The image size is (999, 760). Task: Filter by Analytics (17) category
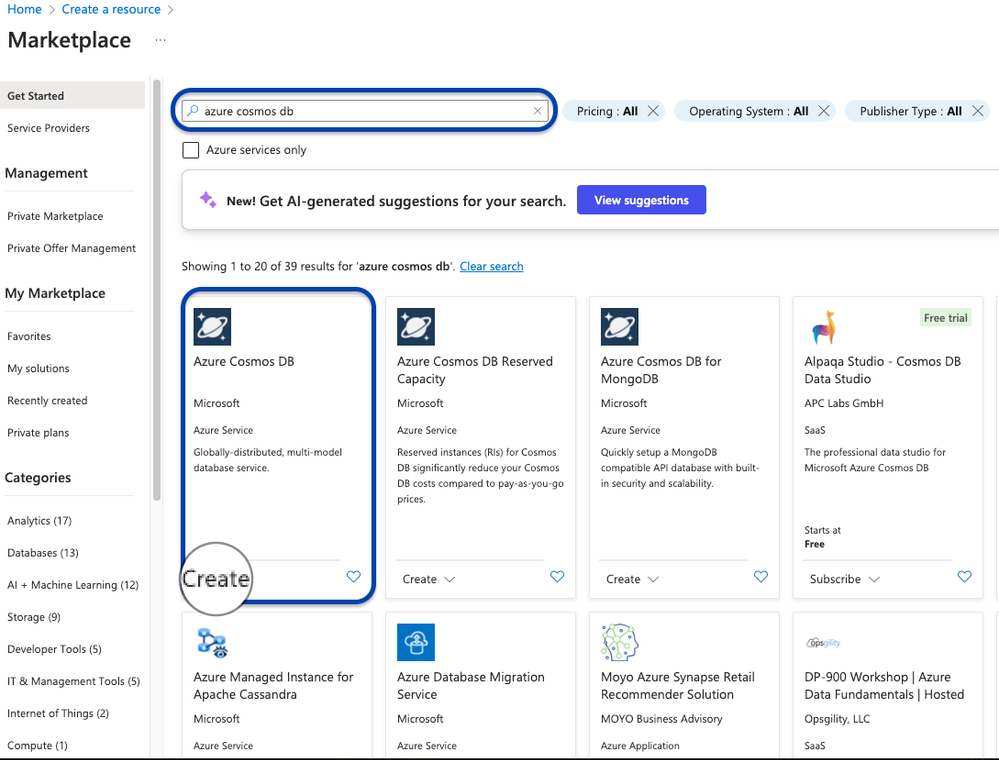pos(40,520)
